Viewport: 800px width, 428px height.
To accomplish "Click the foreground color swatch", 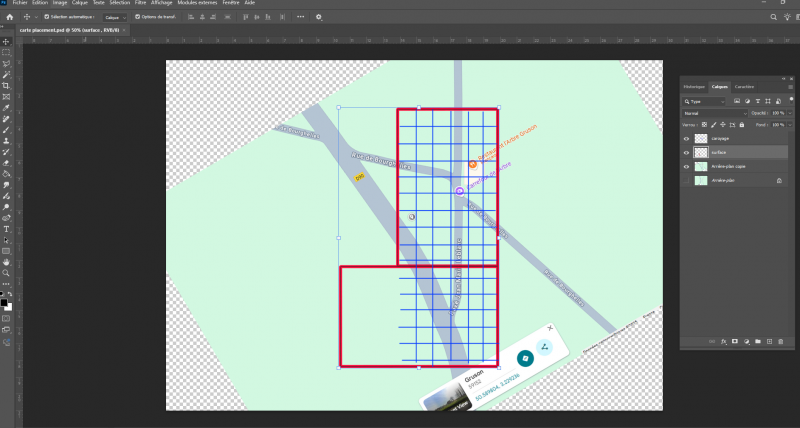I will click(x=4, y=301).
